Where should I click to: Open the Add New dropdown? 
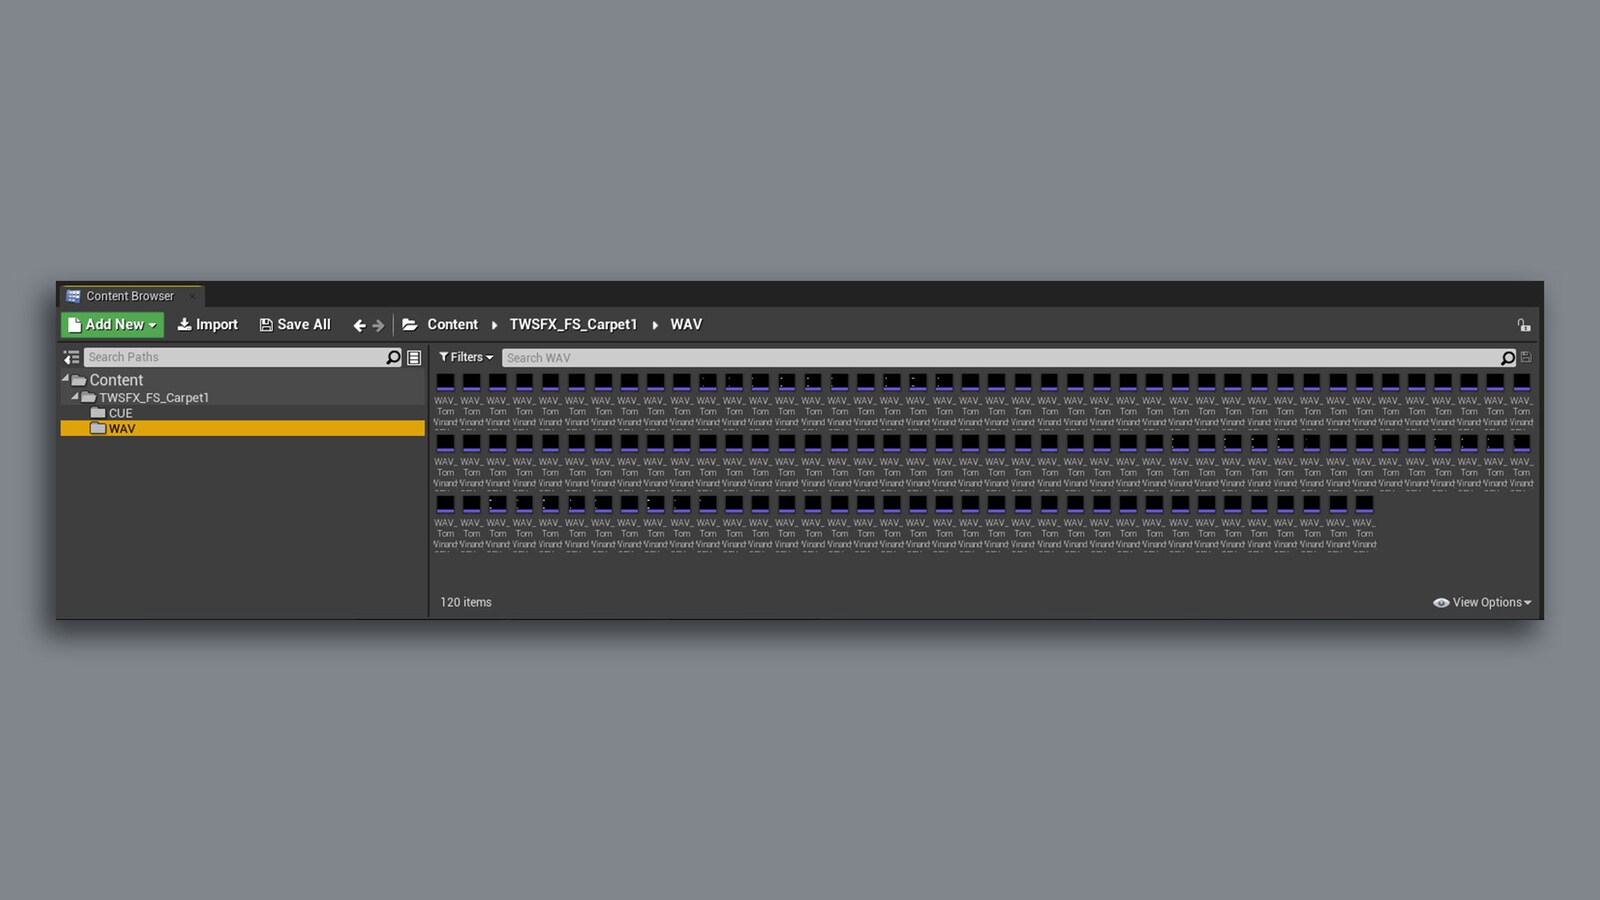click(x=112, y=324)
